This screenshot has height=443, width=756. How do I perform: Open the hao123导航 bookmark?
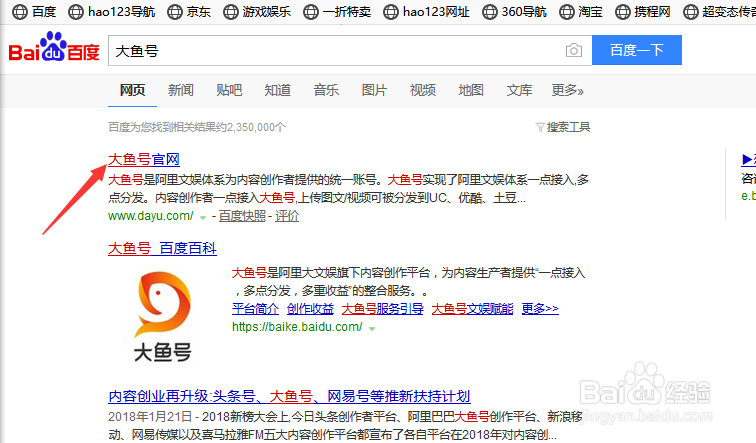(111, 12)
